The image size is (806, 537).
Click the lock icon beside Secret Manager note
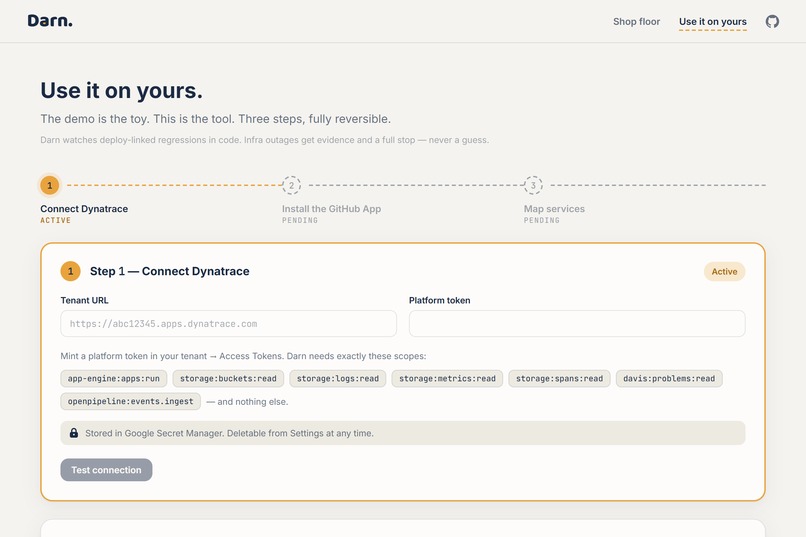click(74, 433)
